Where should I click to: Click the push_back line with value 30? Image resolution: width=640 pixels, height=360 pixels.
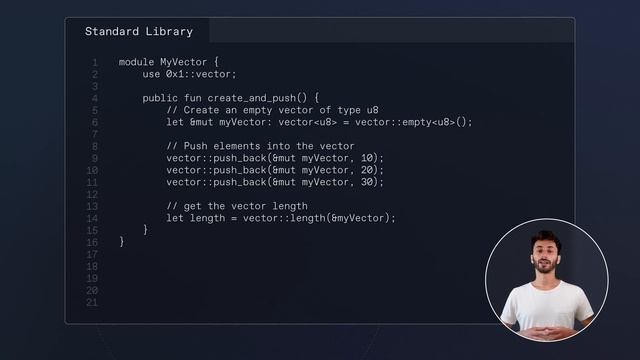click(x=275, y=182)
